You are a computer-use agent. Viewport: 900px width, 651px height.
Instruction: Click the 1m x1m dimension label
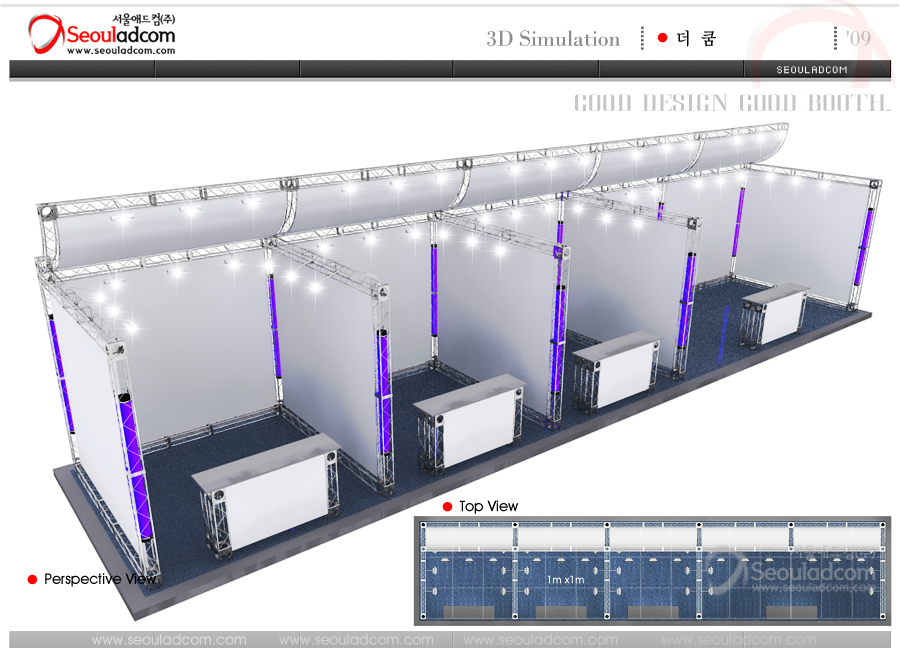[x=566, y=580]
